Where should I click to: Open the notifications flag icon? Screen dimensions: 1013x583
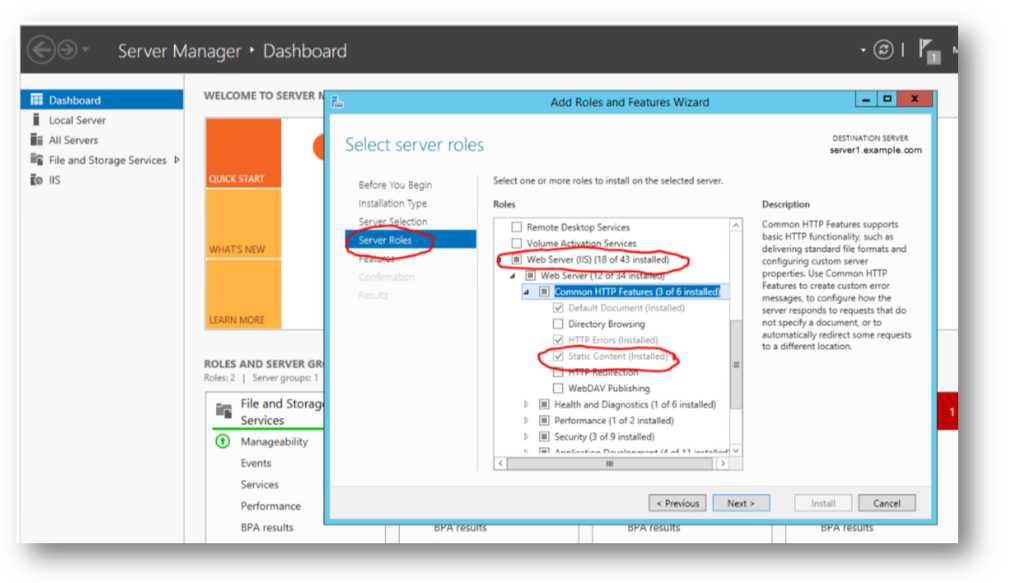[x=928, y=50]
